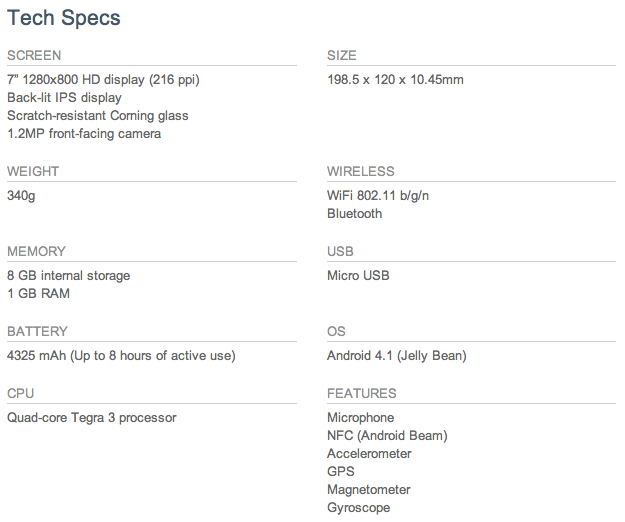
Task: Select the Back-lit IPS display text
Action: (x=64, y=98)
